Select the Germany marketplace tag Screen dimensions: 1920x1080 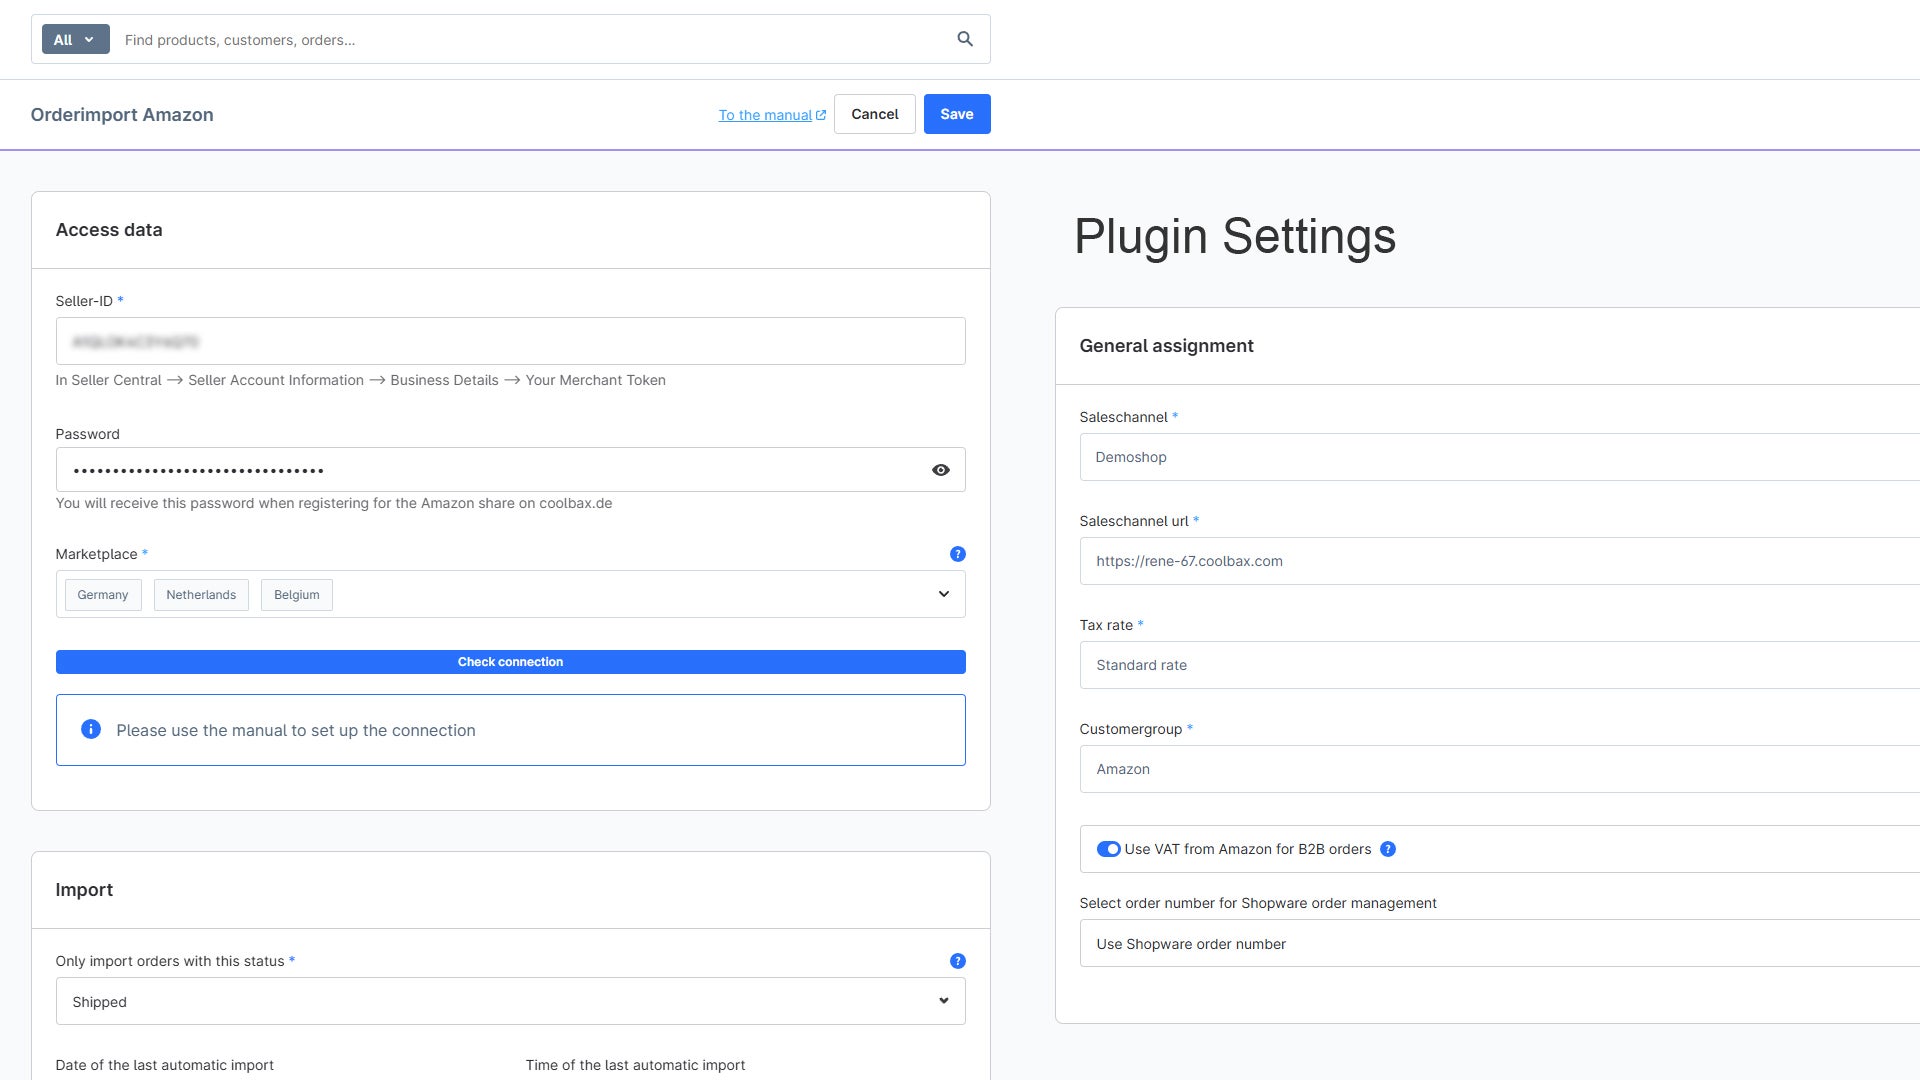[103, 595]
